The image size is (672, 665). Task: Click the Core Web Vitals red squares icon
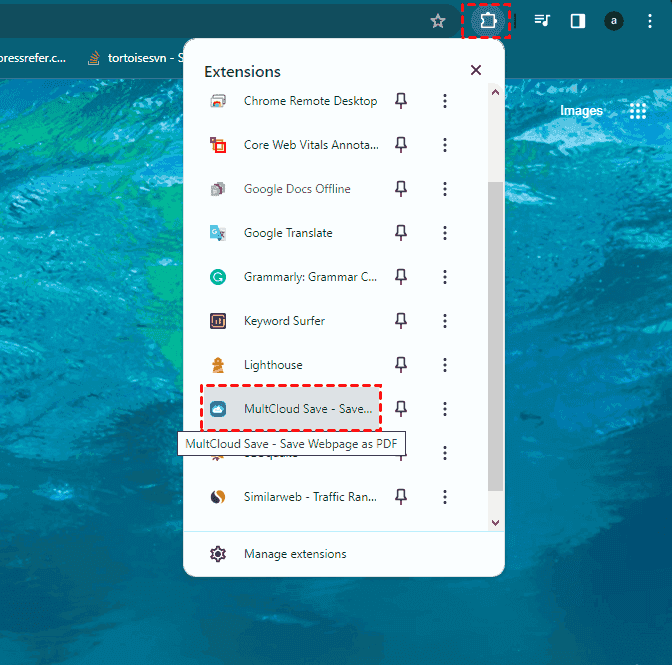click(x=218, y=145)
